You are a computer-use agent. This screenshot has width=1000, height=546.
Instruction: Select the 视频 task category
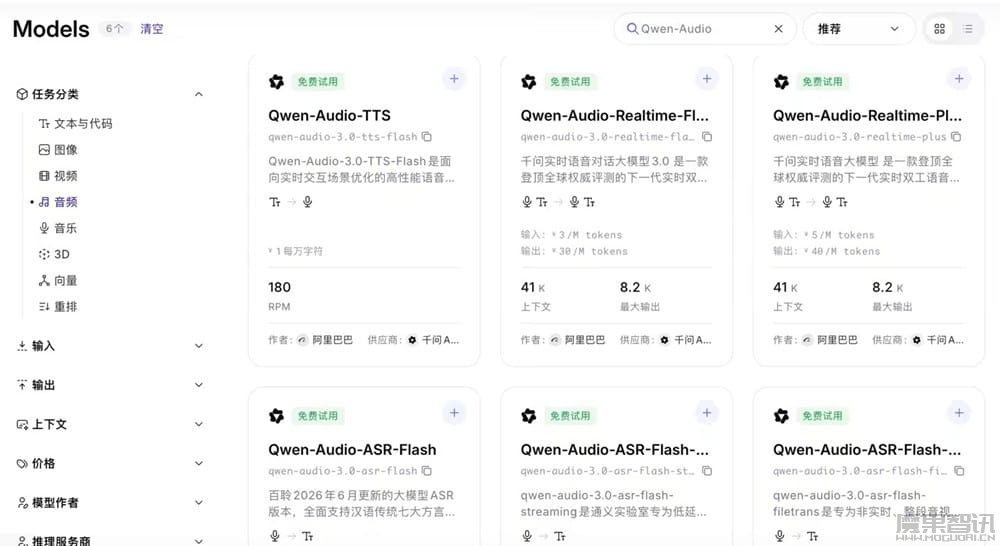pyautogui.click(x=58, y=176)
